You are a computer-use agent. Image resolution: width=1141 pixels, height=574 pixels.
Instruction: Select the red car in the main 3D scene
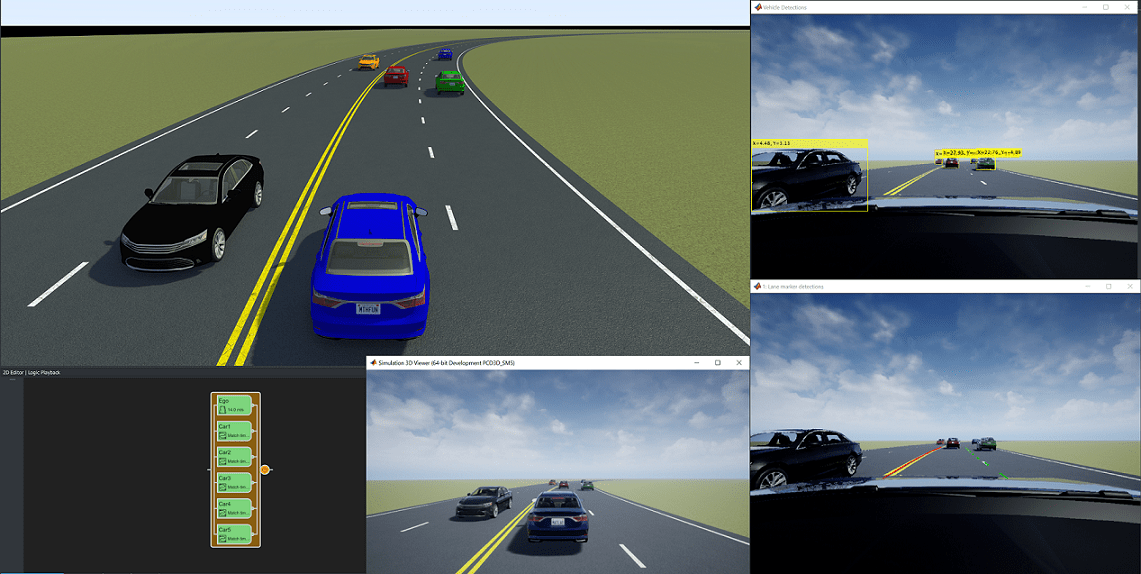[x=397, y=76]
